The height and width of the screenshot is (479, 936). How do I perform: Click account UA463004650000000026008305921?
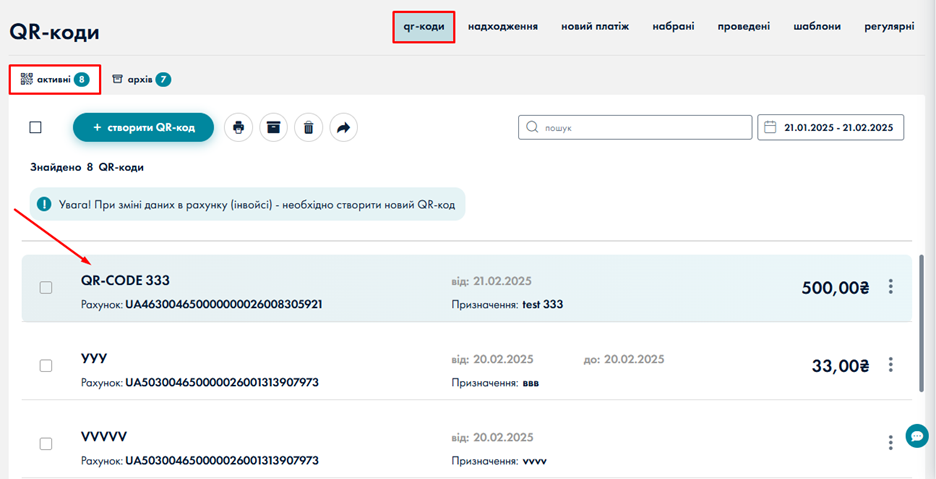(224, 304)
